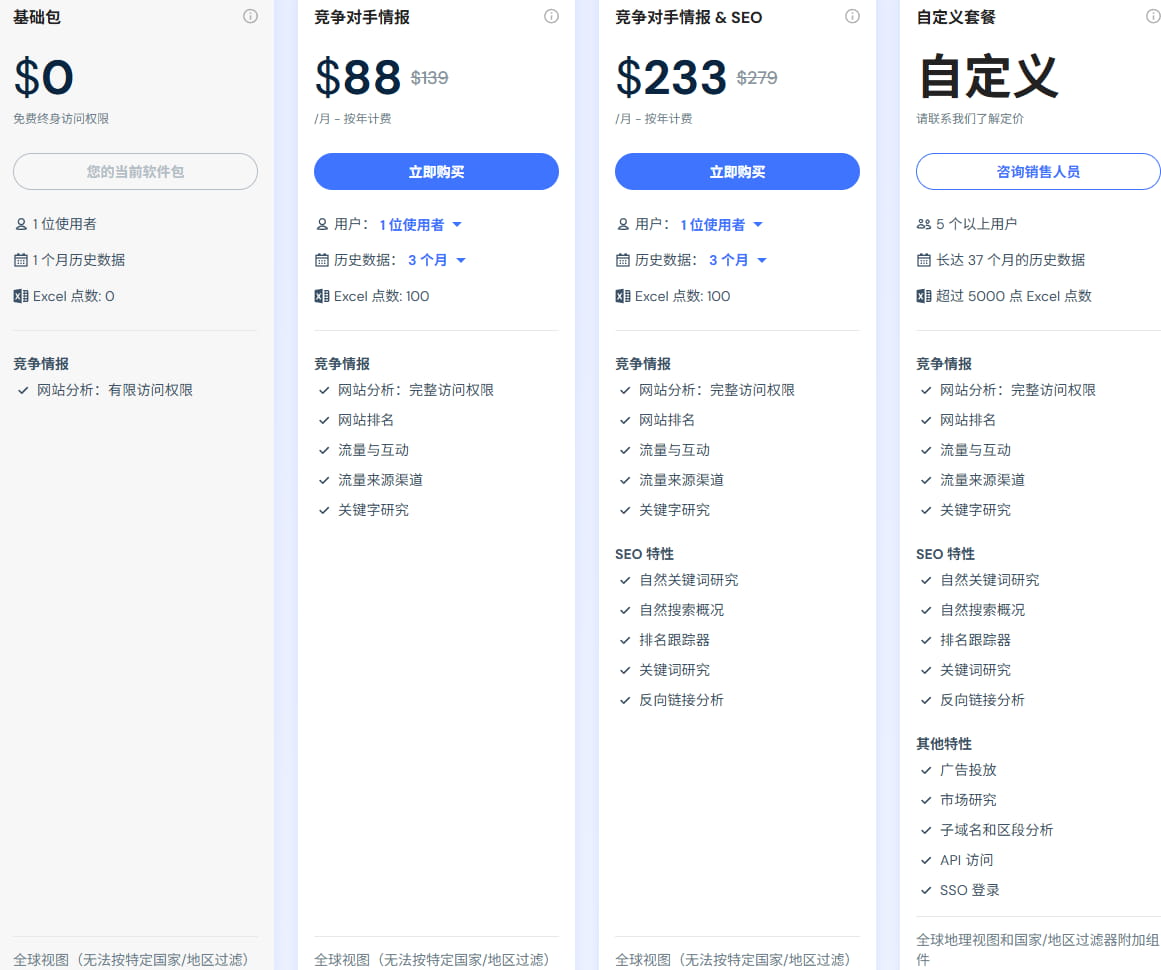This screenshot has width=1161, height=970.
Task: Click the Excel icon beside Excel 点数: 100
Action: [x=323, y=296]
